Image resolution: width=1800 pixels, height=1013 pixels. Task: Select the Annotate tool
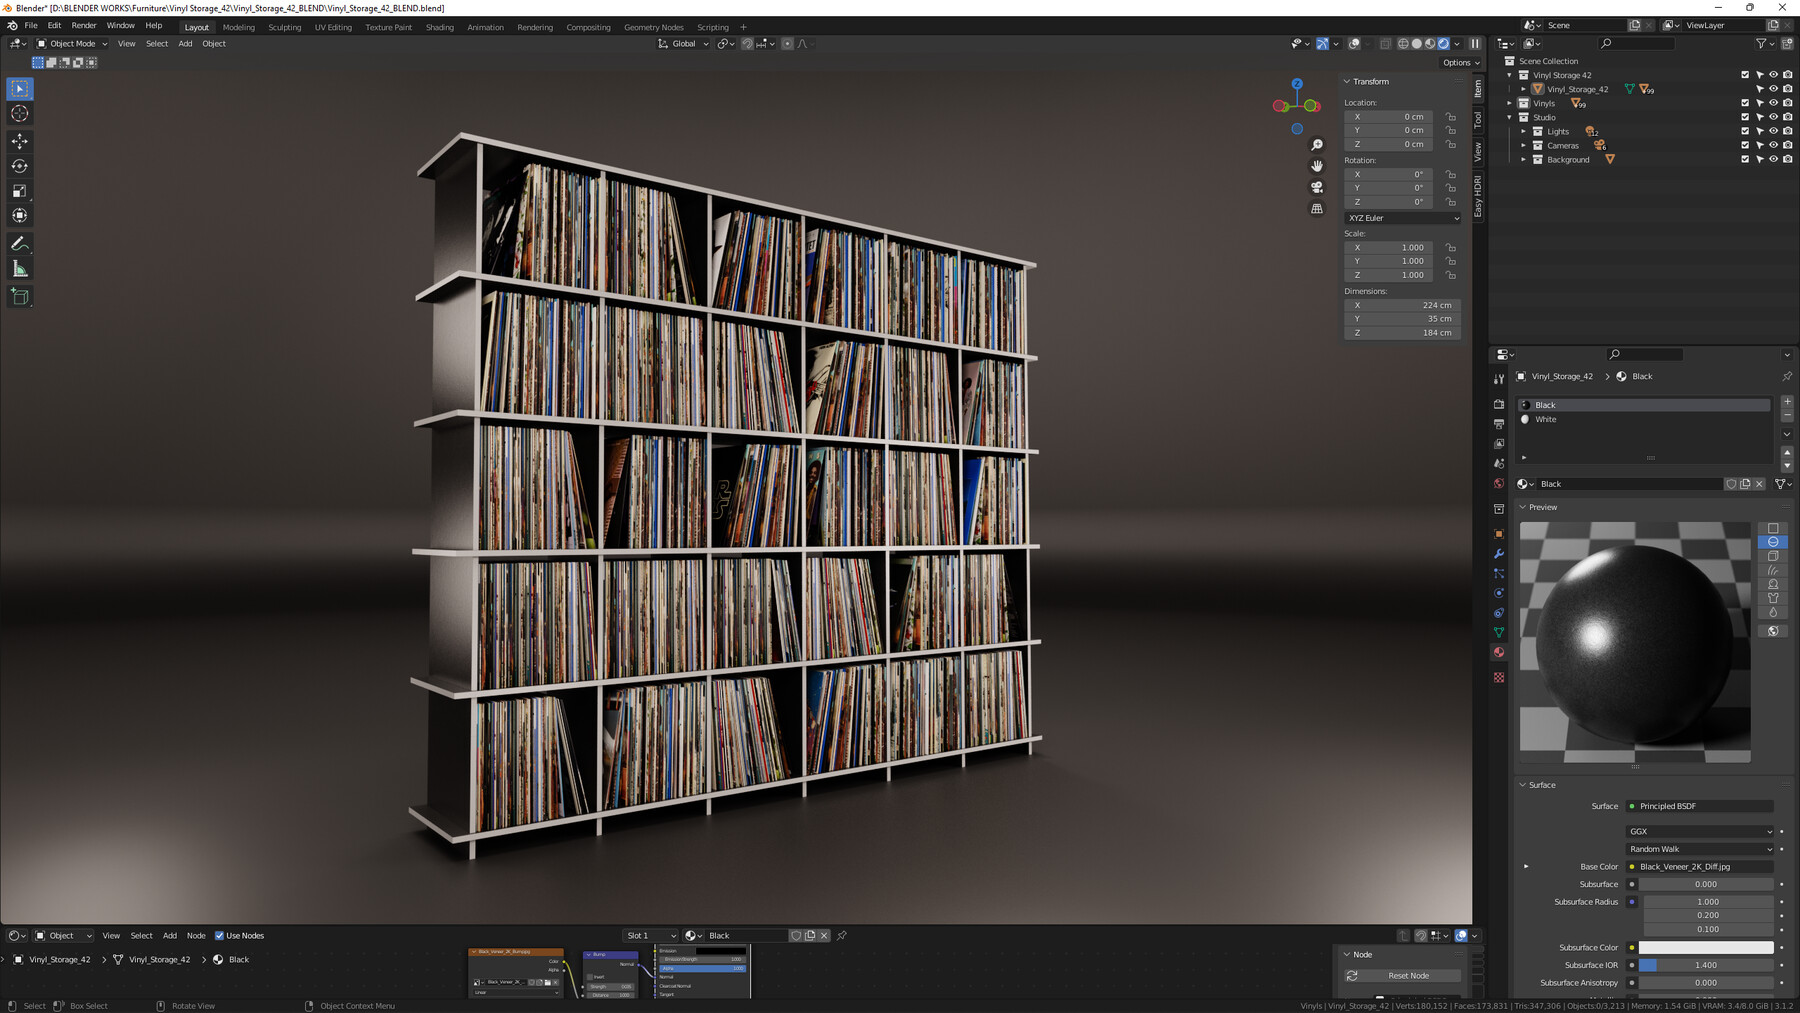(x=19, y=243)
